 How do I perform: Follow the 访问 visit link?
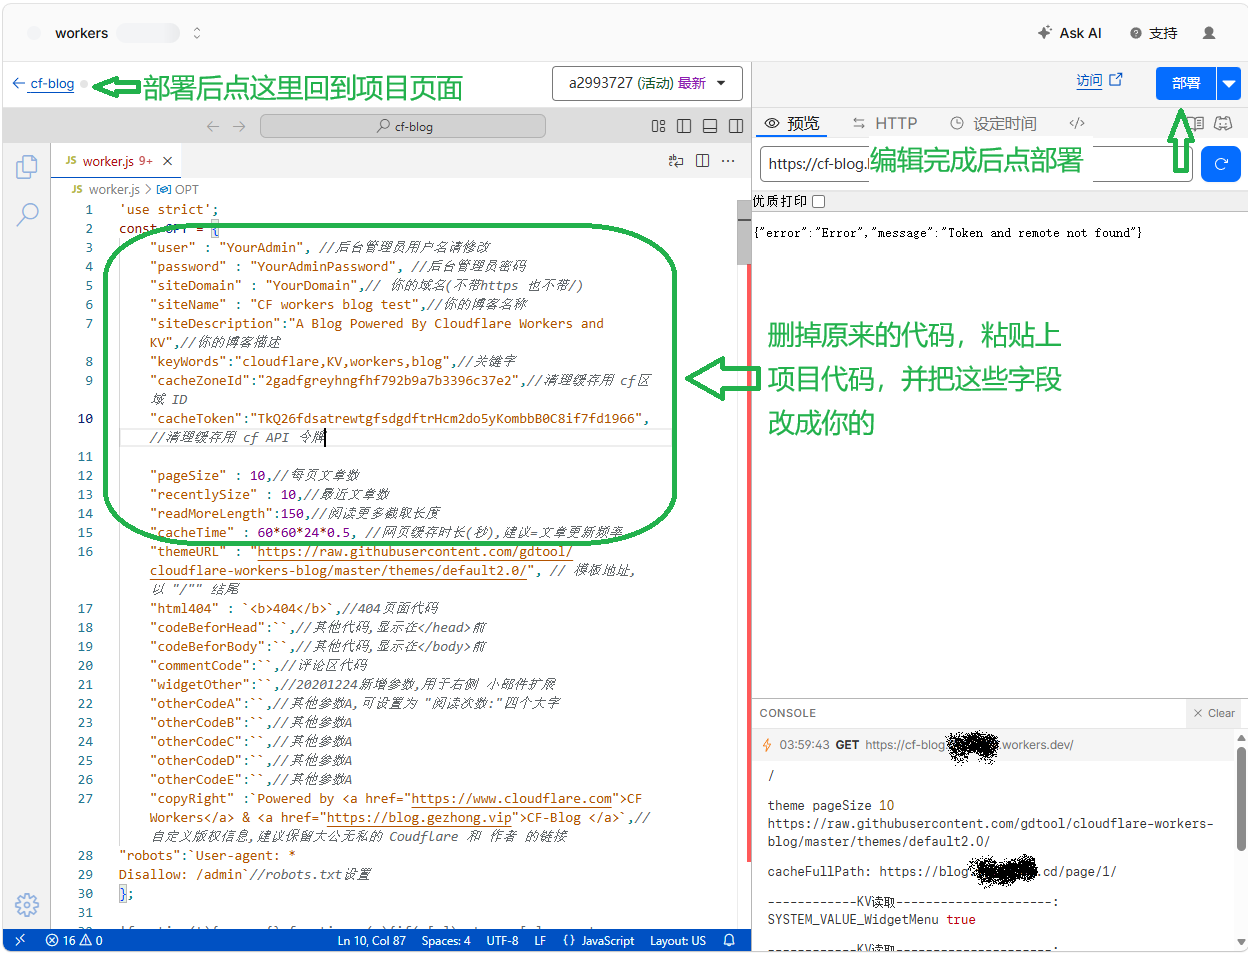1089,80
